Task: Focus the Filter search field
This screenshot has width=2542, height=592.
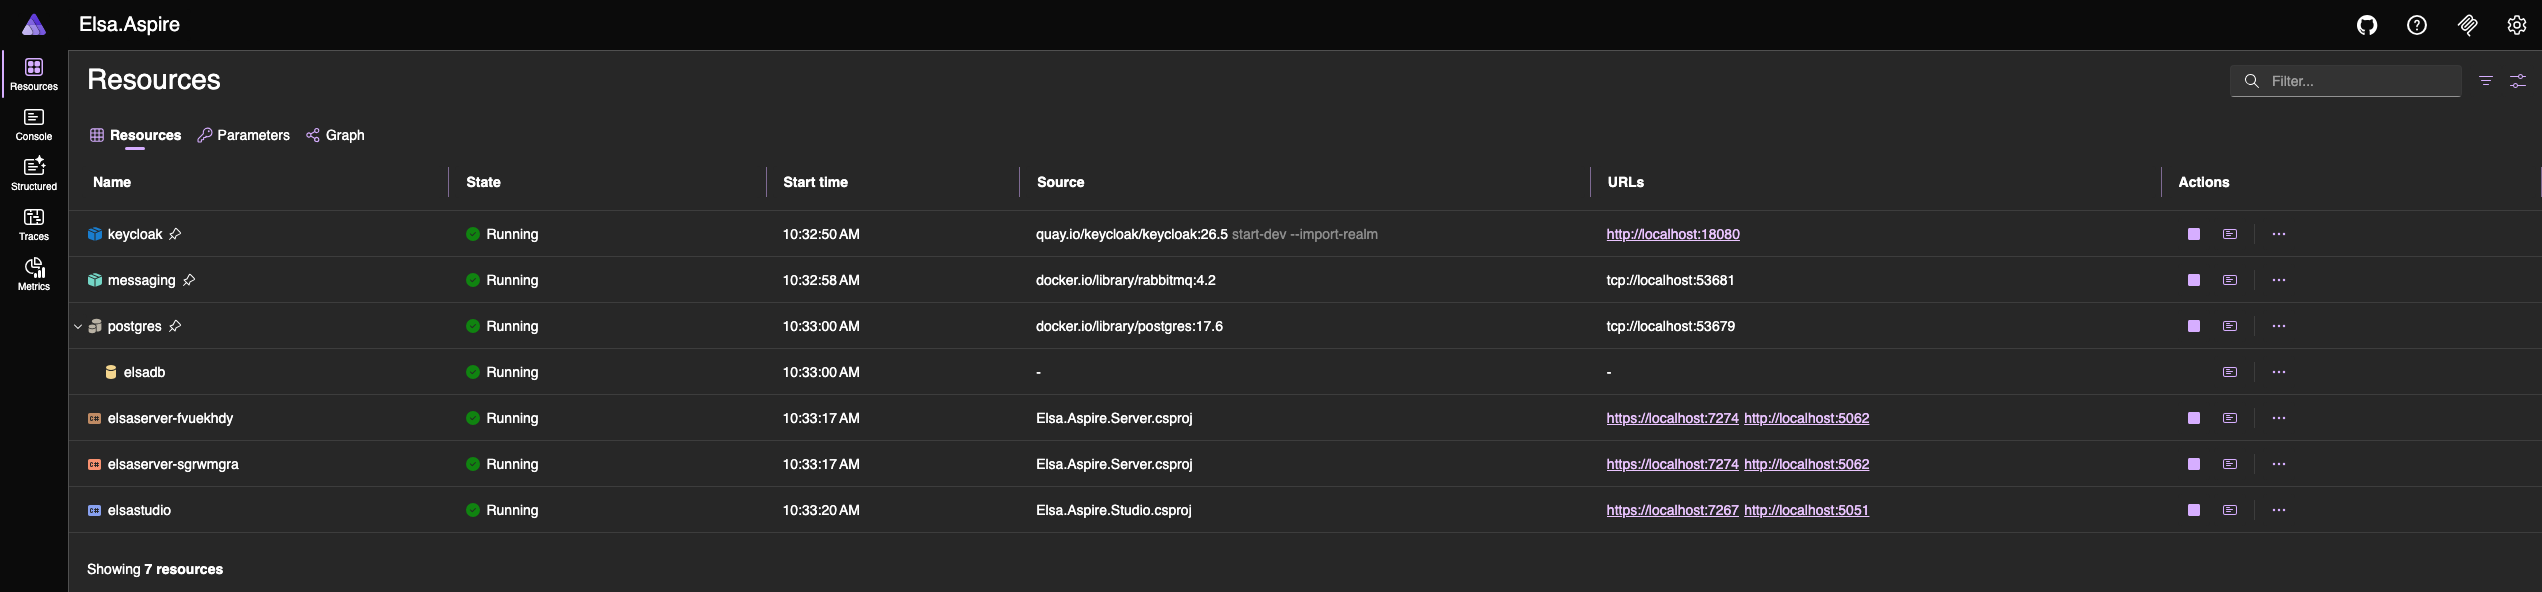Action: coord(2345,81)
